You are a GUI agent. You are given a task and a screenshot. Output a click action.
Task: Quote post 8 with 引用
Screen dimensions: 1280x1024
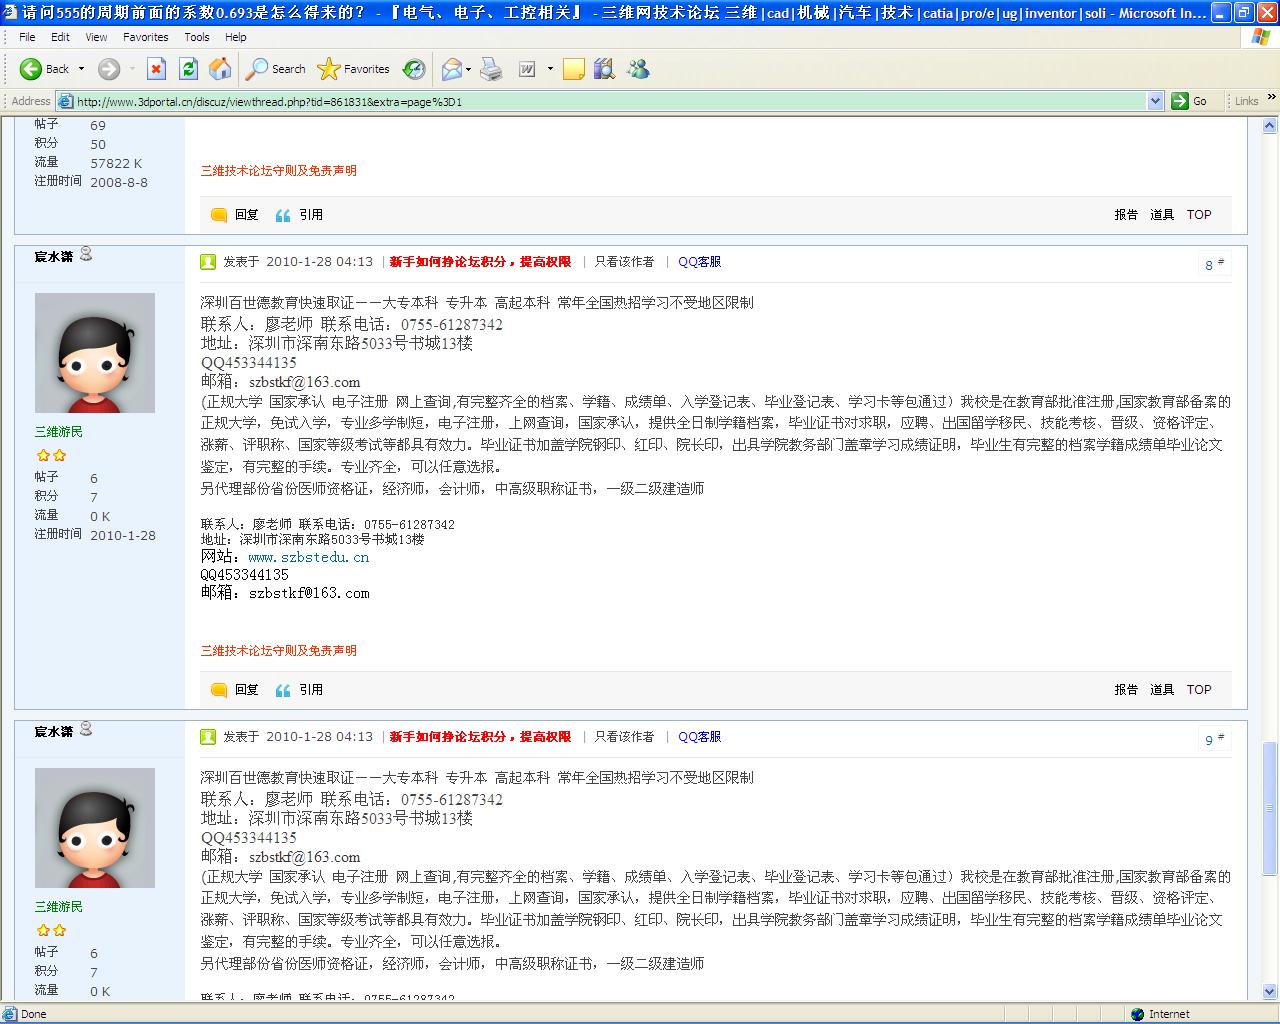pos(298,690)
